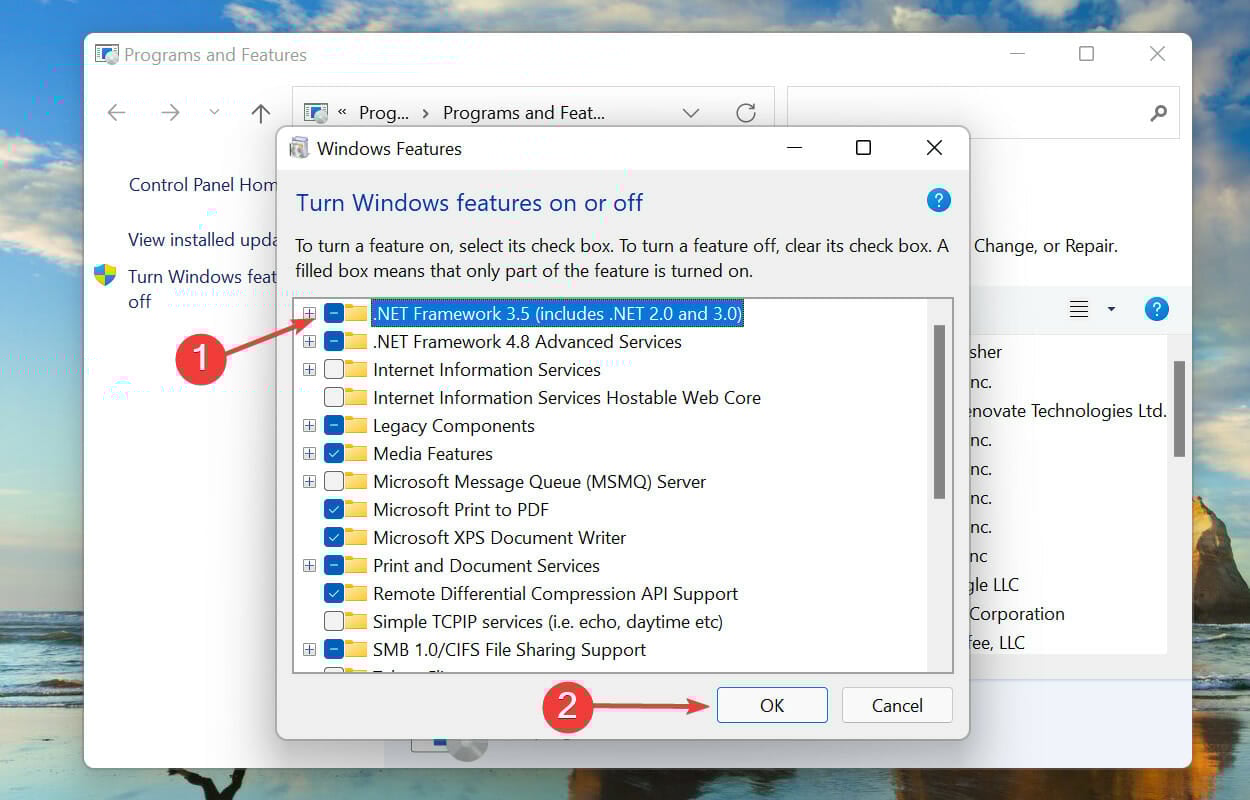Click the Programs and Features search box
The image size is (1250, 800).
[x=983, y=113]
